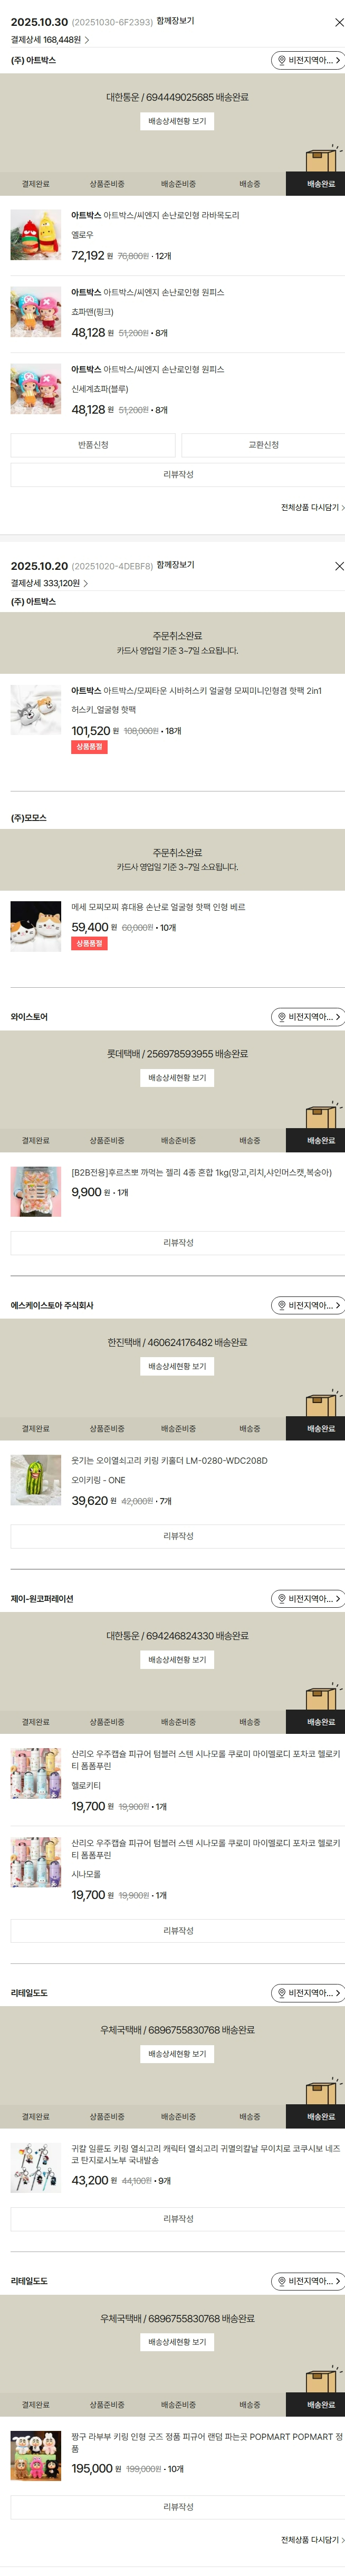
Task: Close the 2025.10.30 order with X icon
Action: (339, 22)
